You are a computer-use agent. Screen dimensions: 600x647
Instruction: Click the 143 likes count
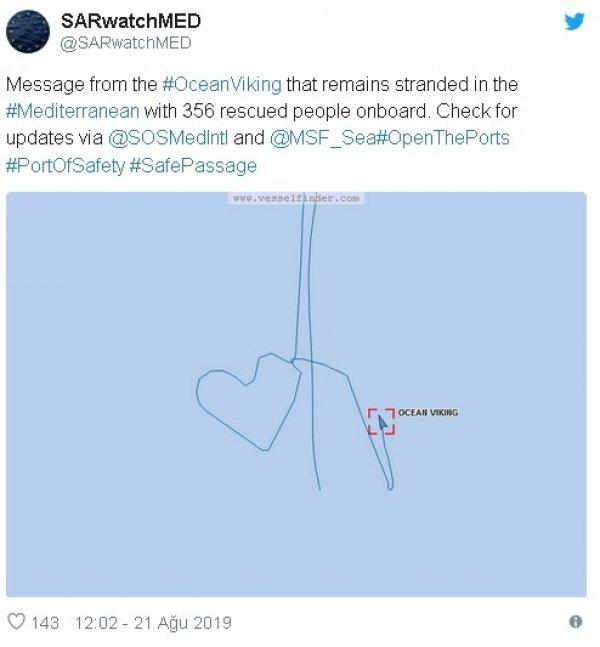(x=46, y=623)
